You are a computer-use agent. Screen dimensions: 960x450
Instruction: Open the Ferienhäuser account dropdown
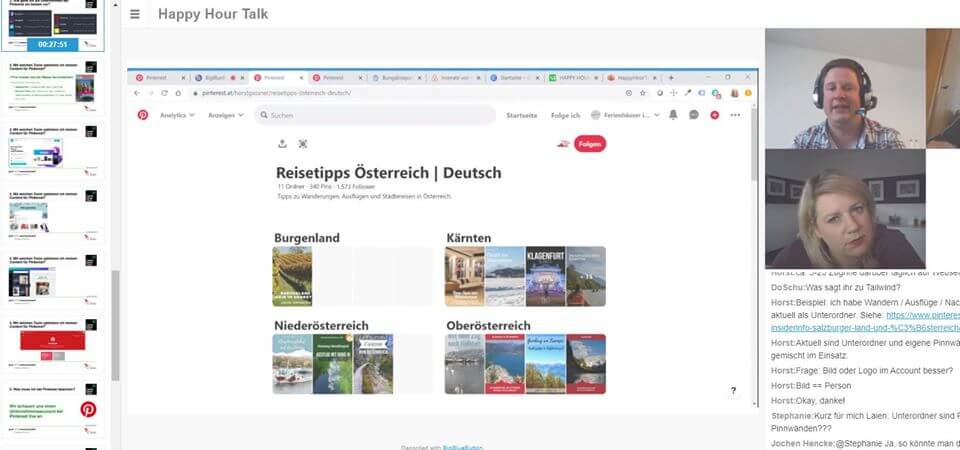(x=625, y=115)
